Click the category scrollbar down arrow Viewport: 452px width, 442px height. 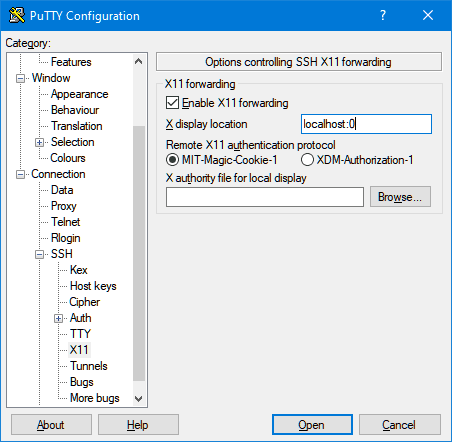(139, 398)
